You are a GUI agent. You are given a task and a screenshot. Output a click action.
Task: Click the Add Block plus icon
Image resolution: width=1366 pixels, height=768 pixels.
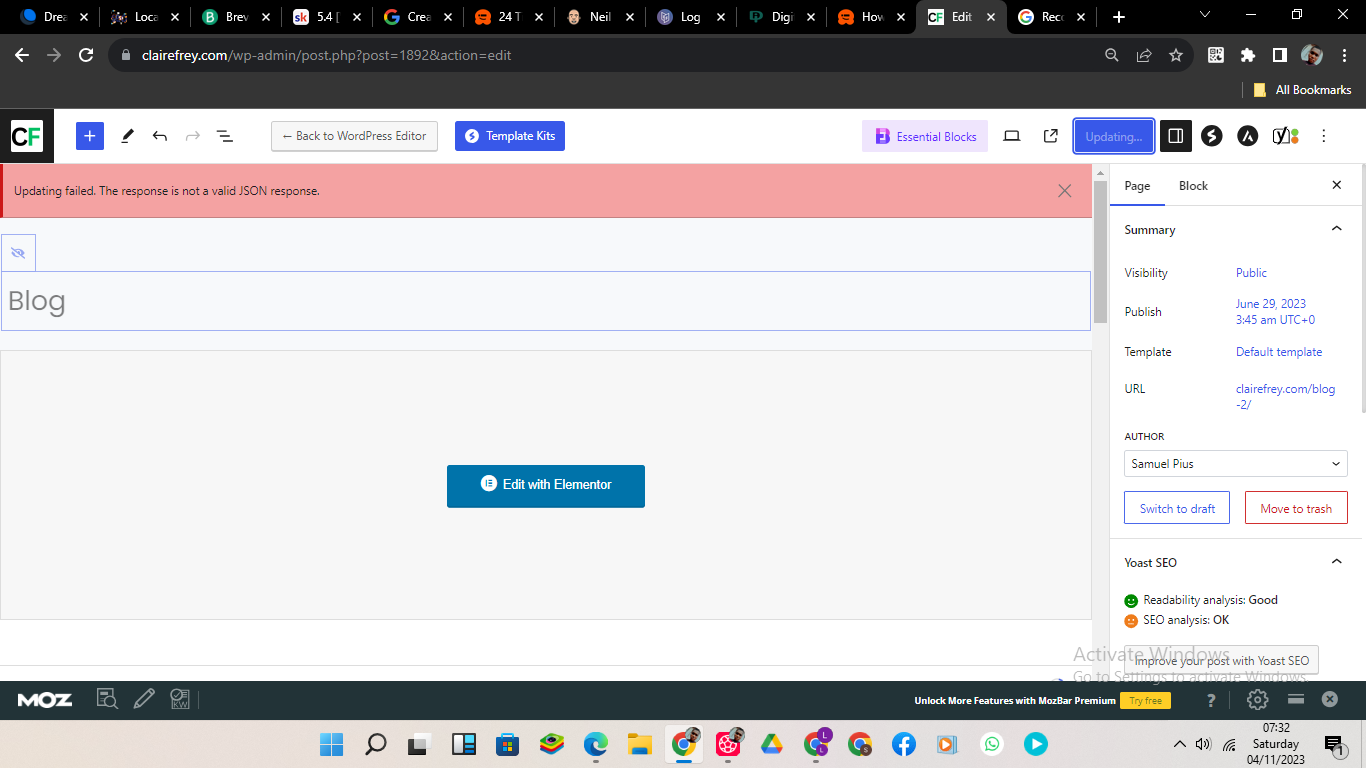tap(89, 135)
